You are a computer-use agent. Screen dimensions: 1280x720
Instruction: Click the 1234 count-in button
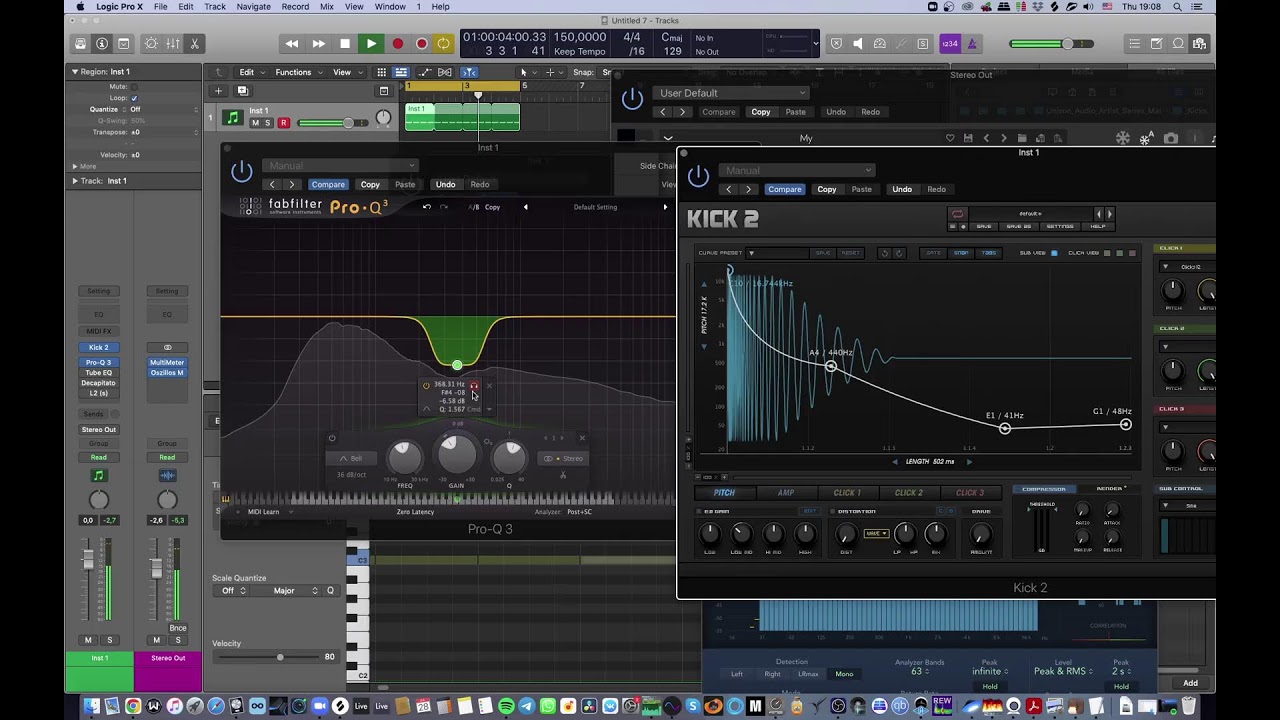tap(950, 44)
